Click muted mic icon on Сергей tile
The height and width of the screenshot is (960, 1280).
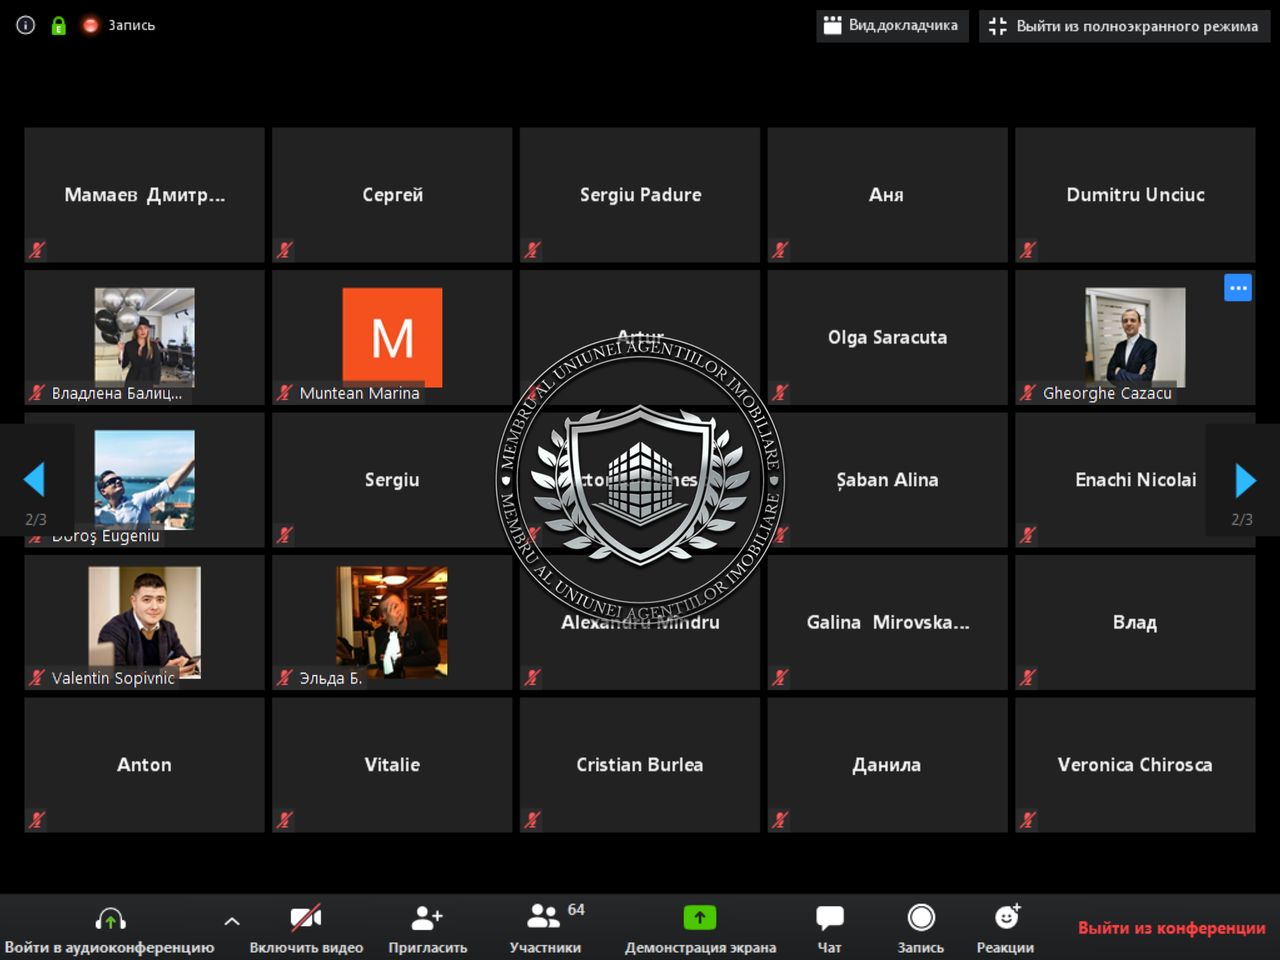pyautogui.click(x=285, y=250)
